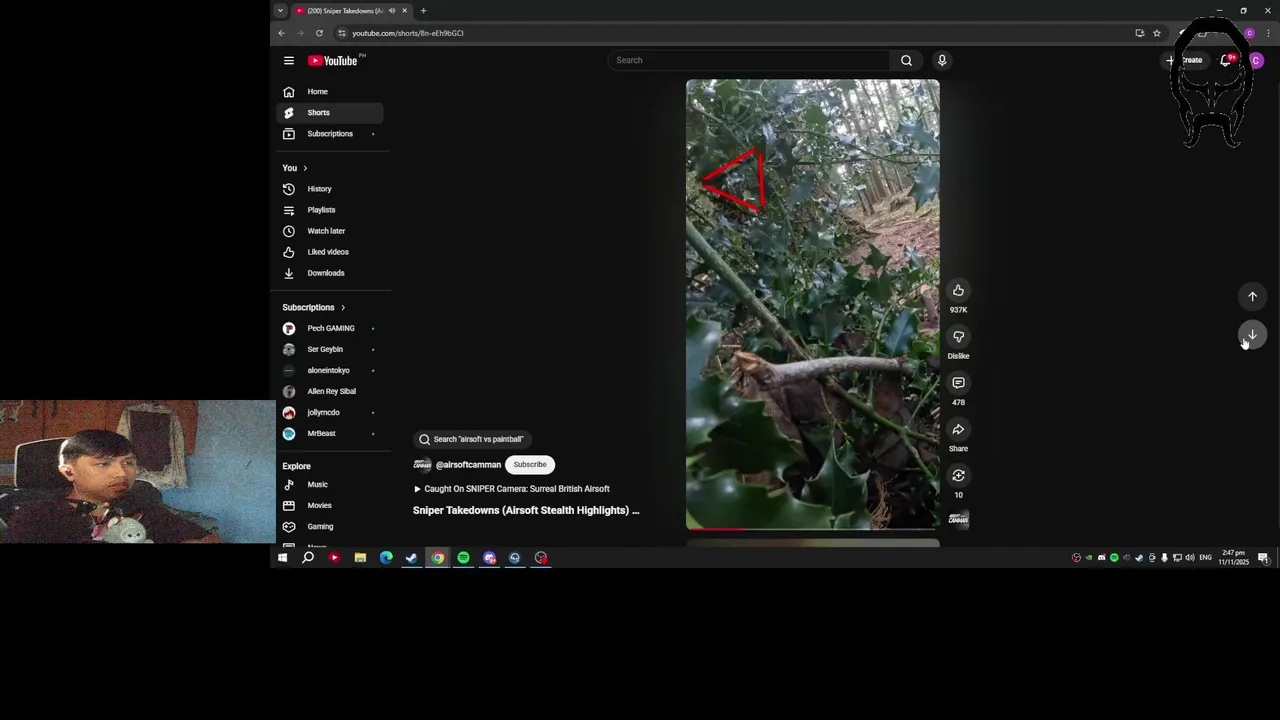
Task: Expand the You section chevron
Action: click(305, 168)
